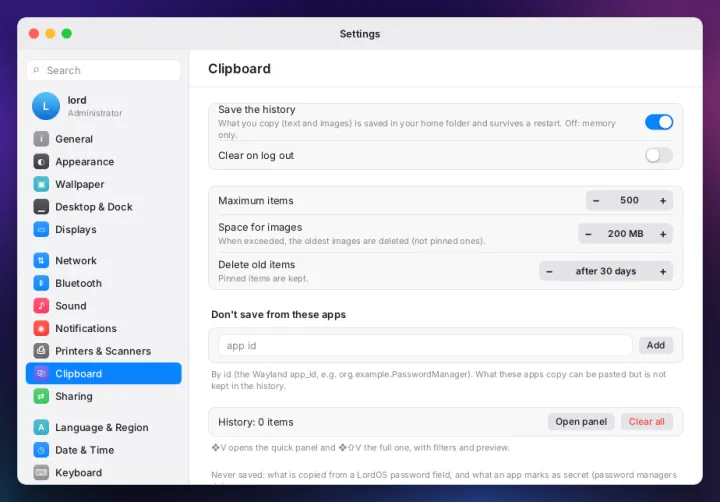Click the Bluetooth sidebar icon

41,283
